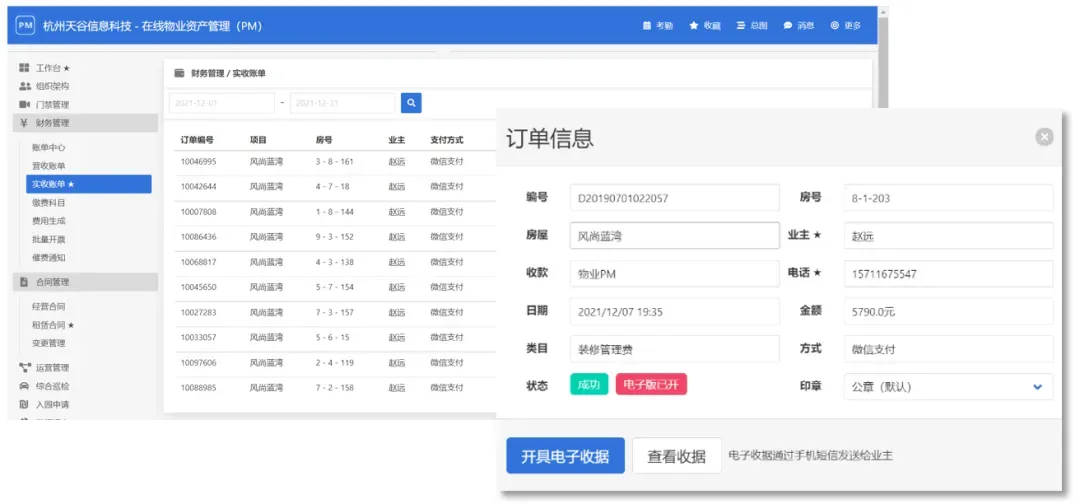The image size is (1080, 504).
Task: Click the 订单编号 column header
Action: 197,140
